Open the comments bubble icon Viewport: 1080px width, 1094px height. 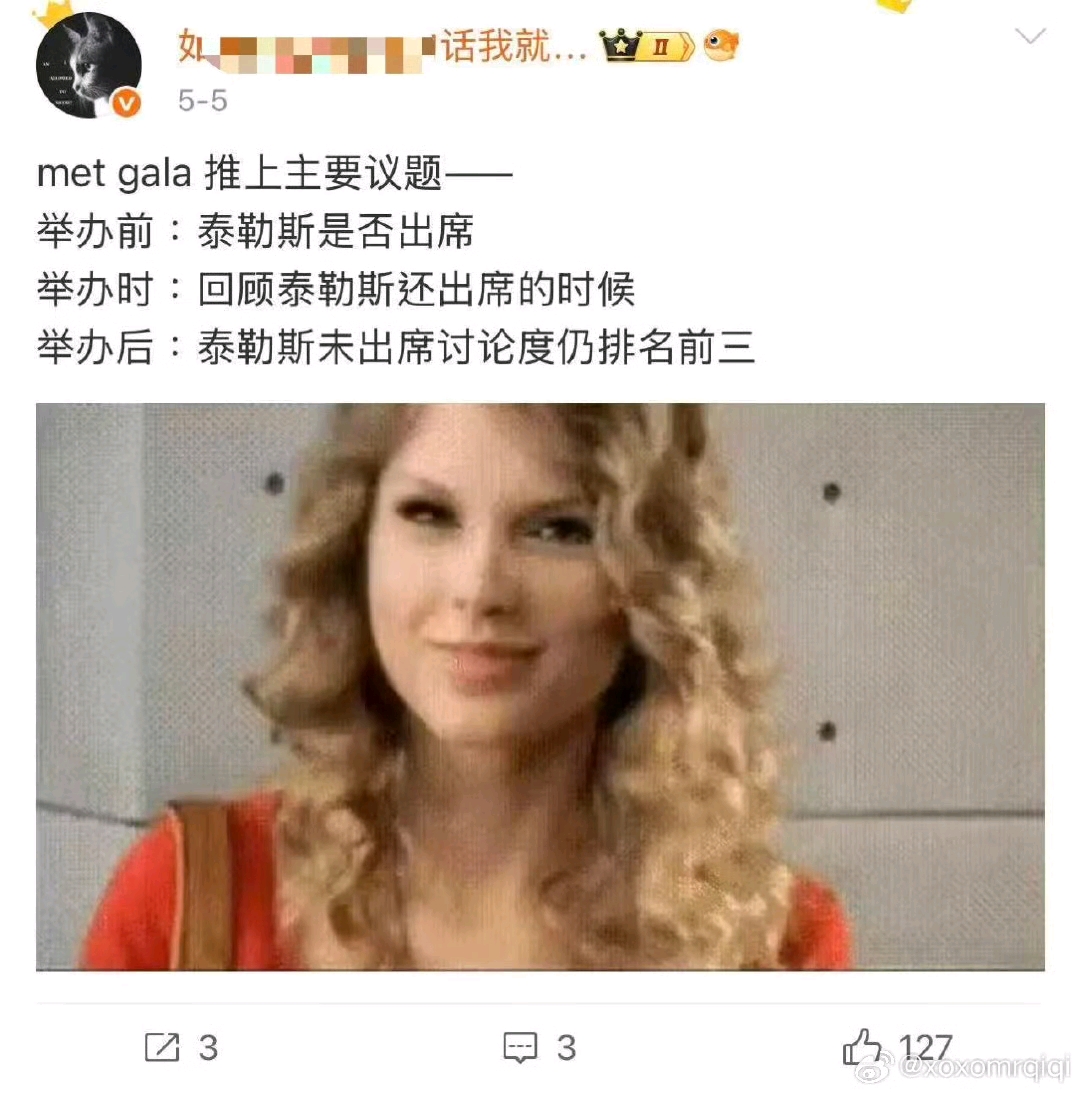[520, 1047]
